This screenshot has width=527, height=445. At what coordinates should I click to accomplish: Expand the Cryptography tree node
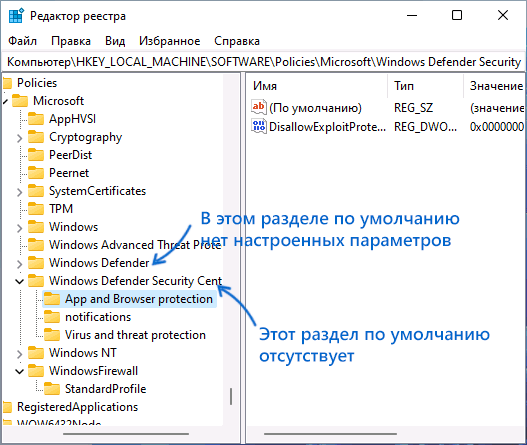pyautogui.click(x=19, y=138)
